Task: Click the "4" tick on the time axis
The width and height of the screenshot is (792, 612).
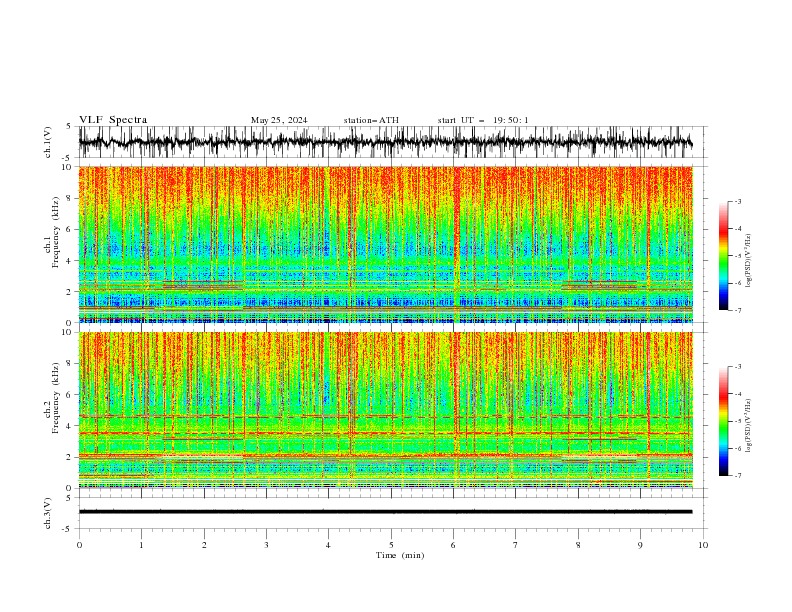Action: click(x=328, y=545)
